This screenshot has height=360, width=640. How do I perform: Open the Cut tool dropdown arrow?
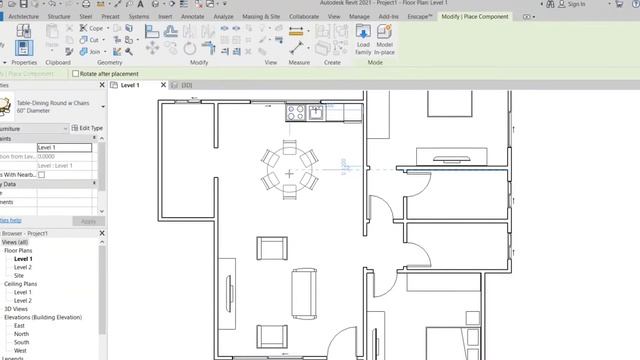(104, 40)
